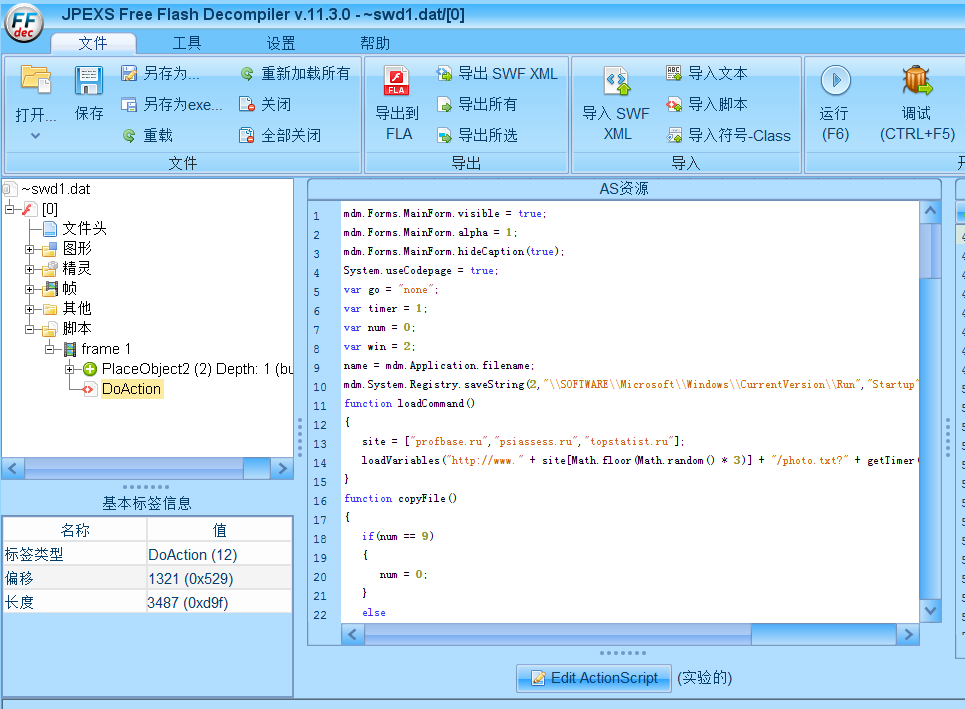Click the 值 column header
The image size is (965, 709).
pyautogui.click(x=219, y=530)
